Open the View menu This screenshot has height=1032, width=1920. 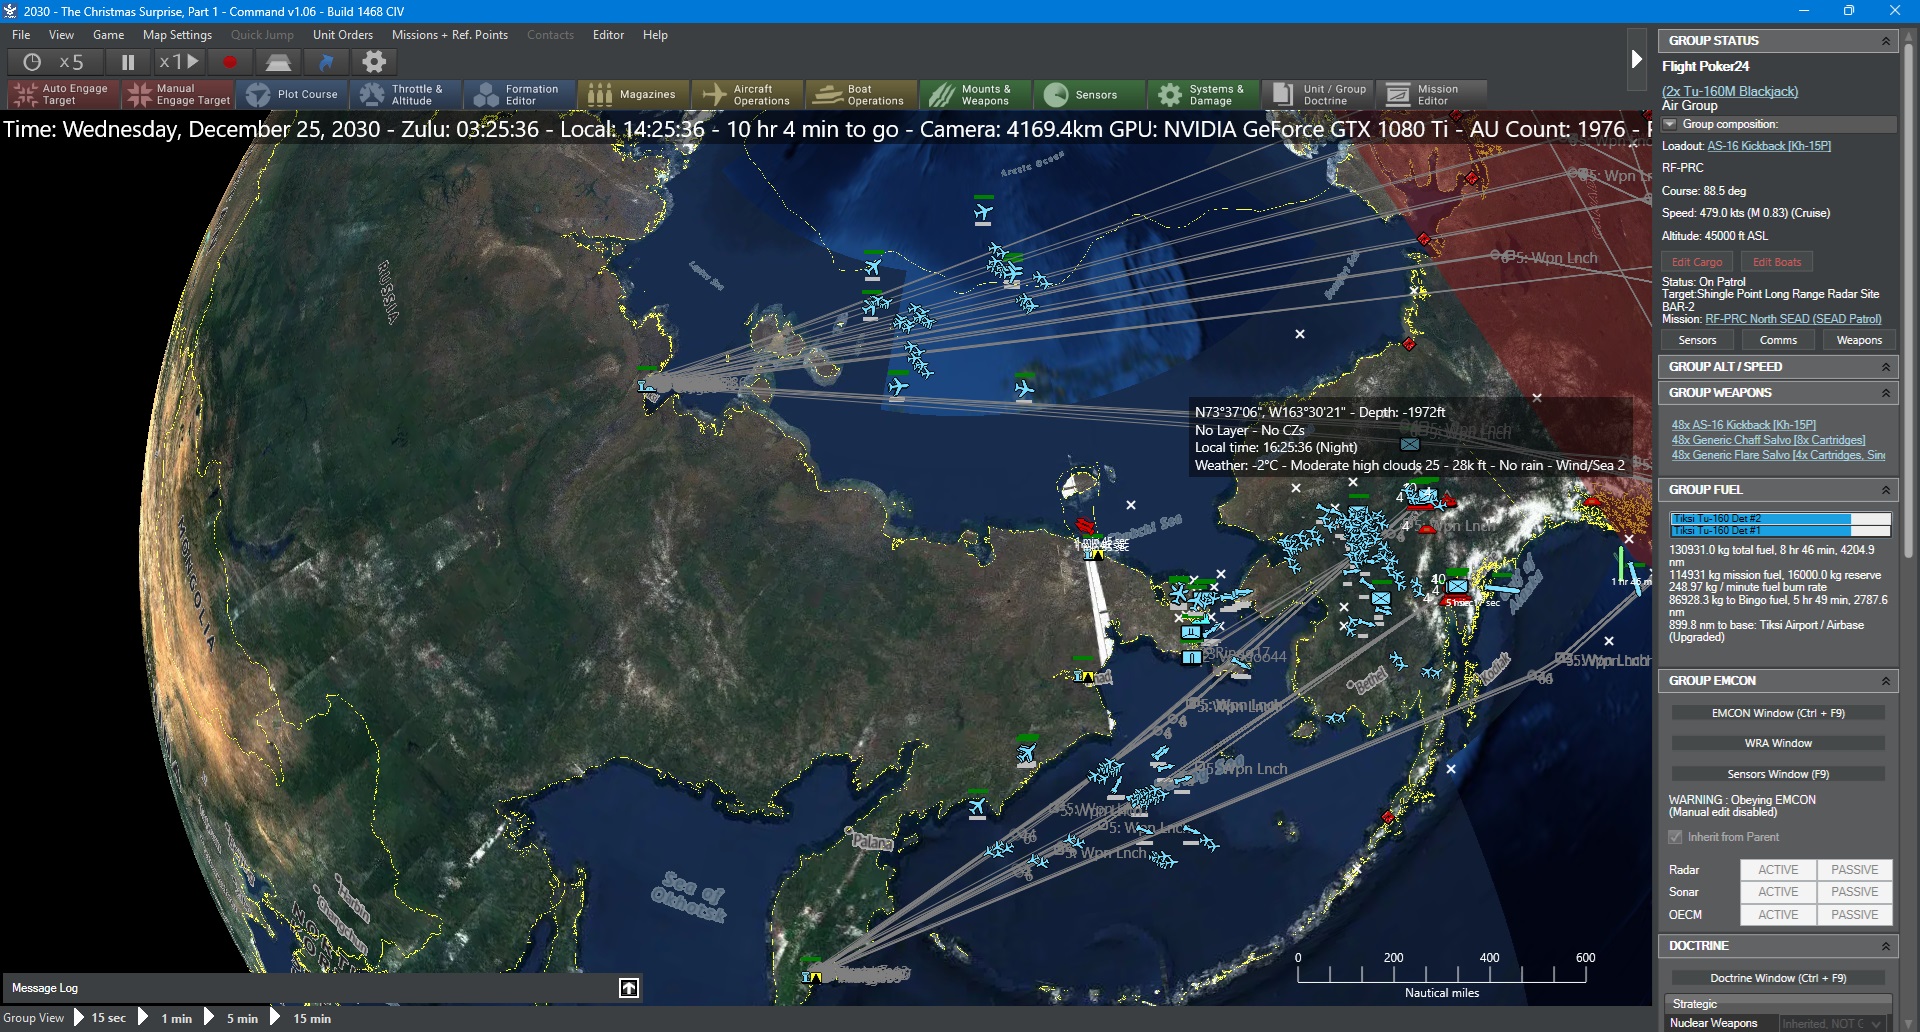[62, 35]
